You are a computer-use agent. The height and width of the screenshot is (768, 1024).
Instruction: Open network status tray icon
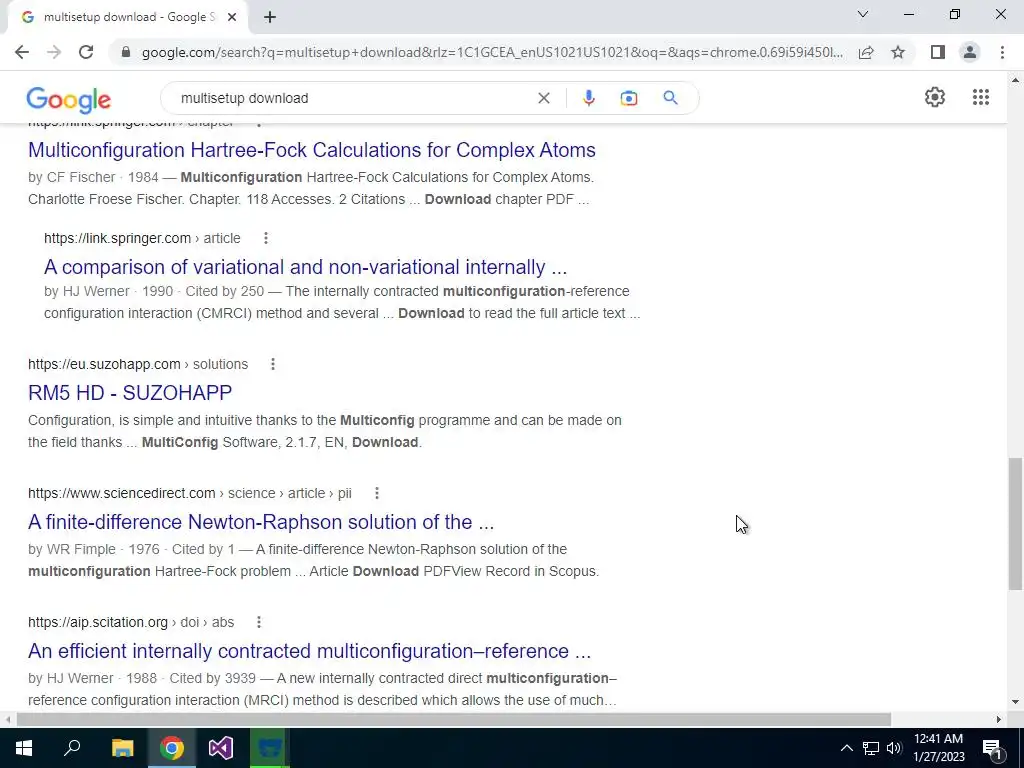tap(871, 748)
